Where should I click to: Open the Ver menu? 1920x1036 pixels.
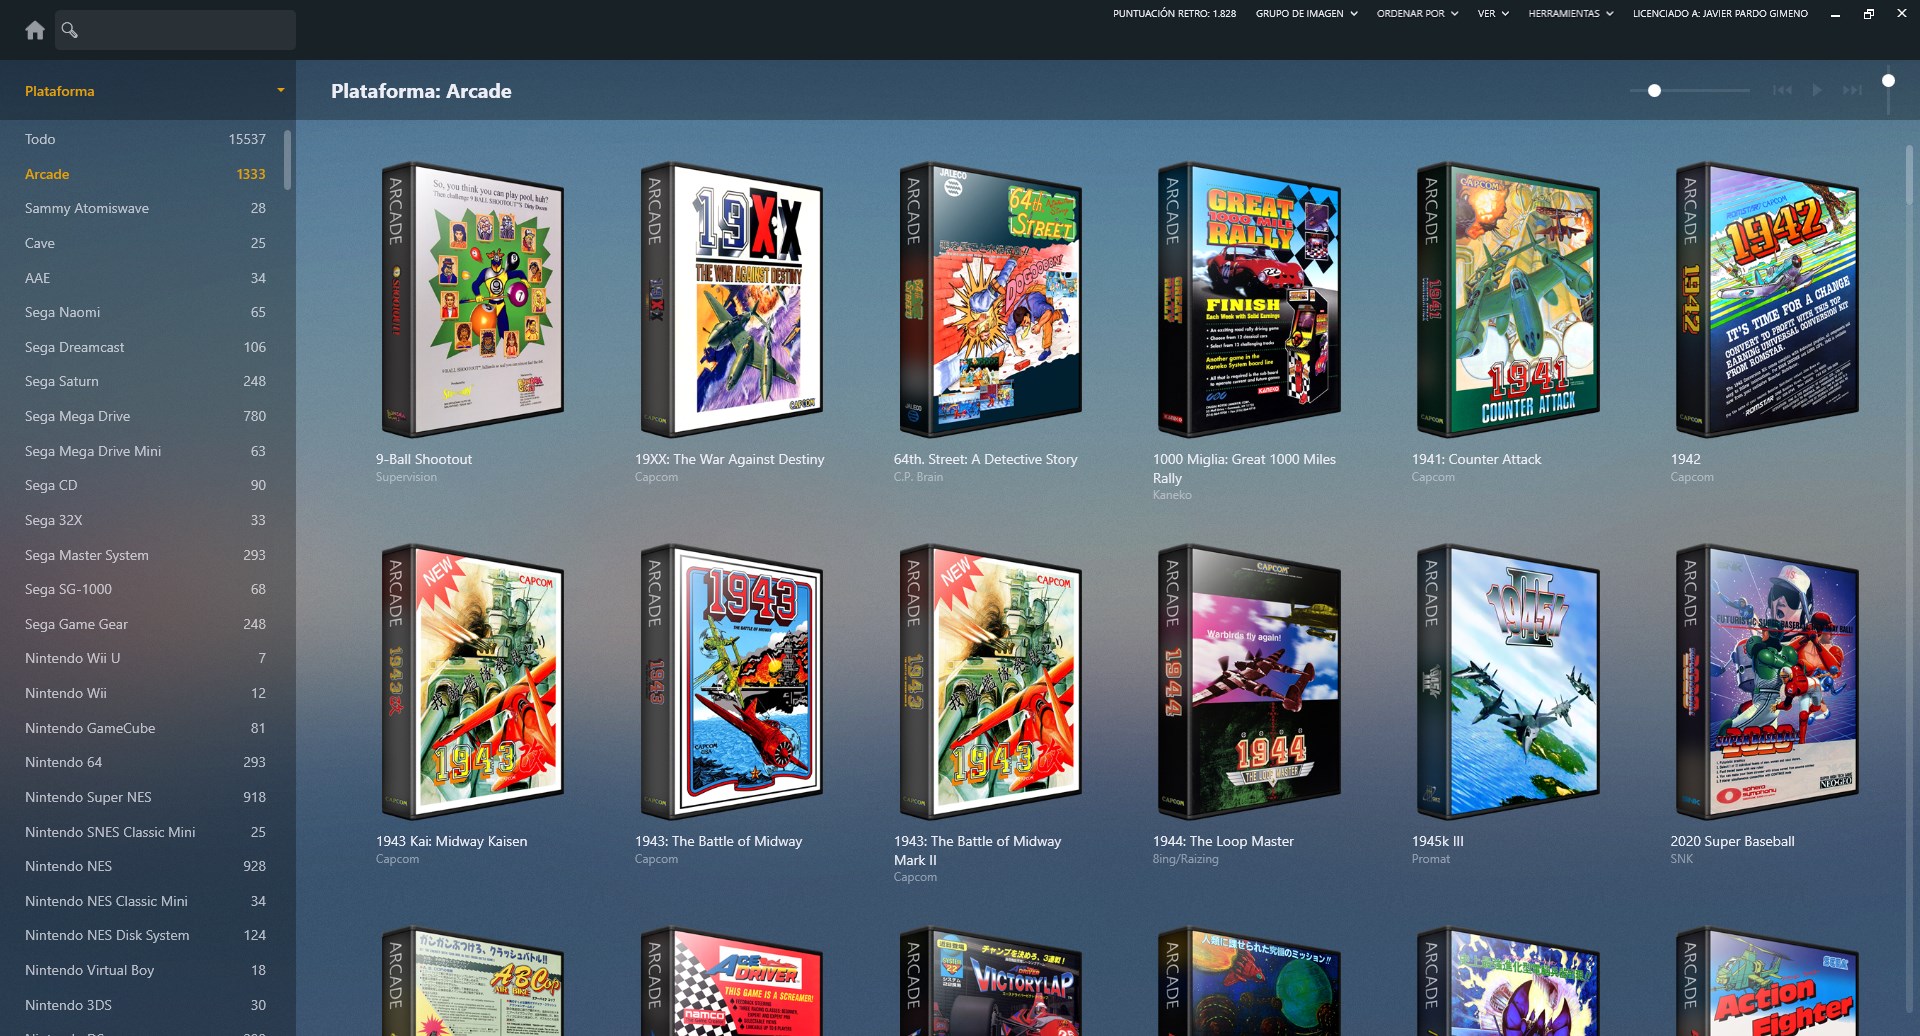pyautogui.click(x=1493, y=14)
